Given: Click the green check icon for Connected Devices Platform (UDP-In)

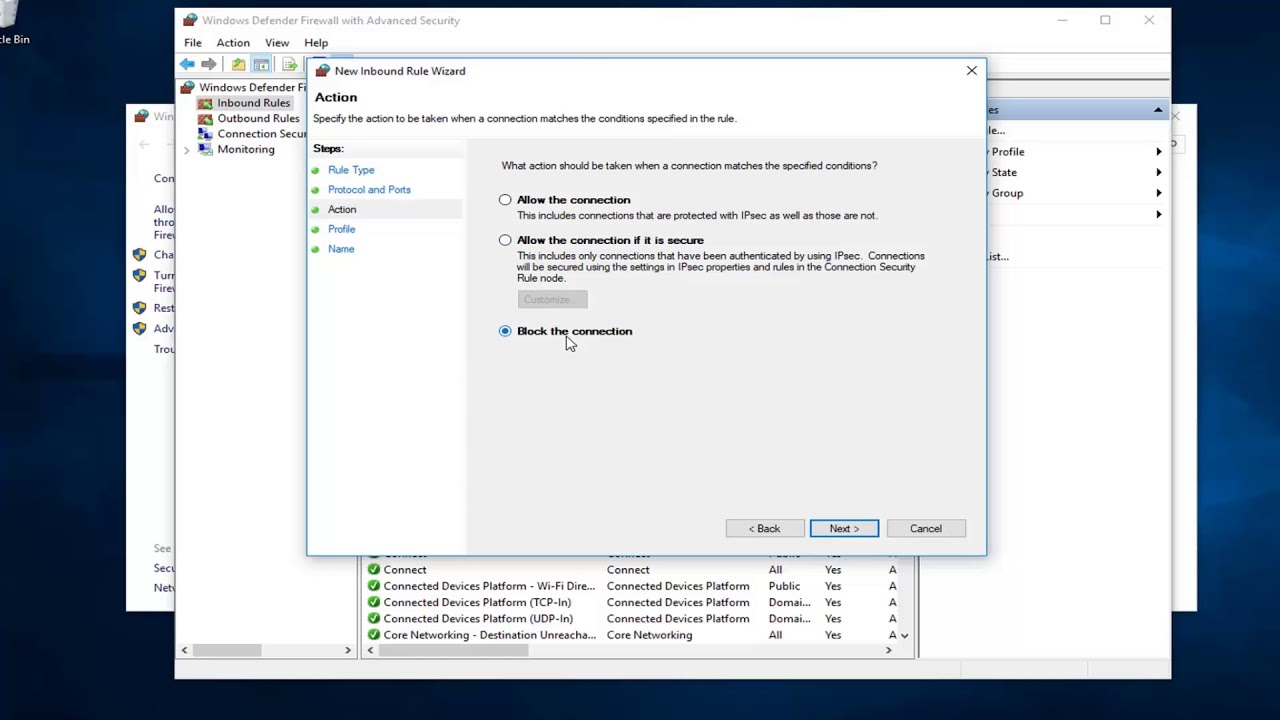Looking at the screenshot, I should [x=373, y=618].
